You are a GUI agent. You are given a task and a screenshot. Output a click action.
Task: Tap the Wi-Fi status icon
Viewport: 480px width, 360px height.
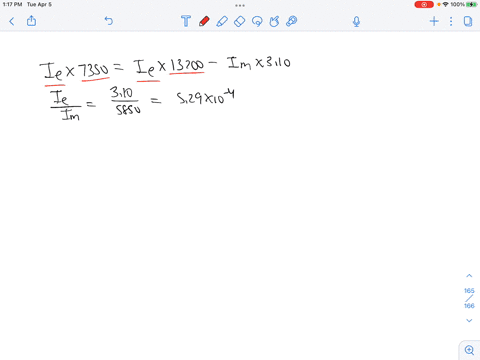(x=445, y=4)
